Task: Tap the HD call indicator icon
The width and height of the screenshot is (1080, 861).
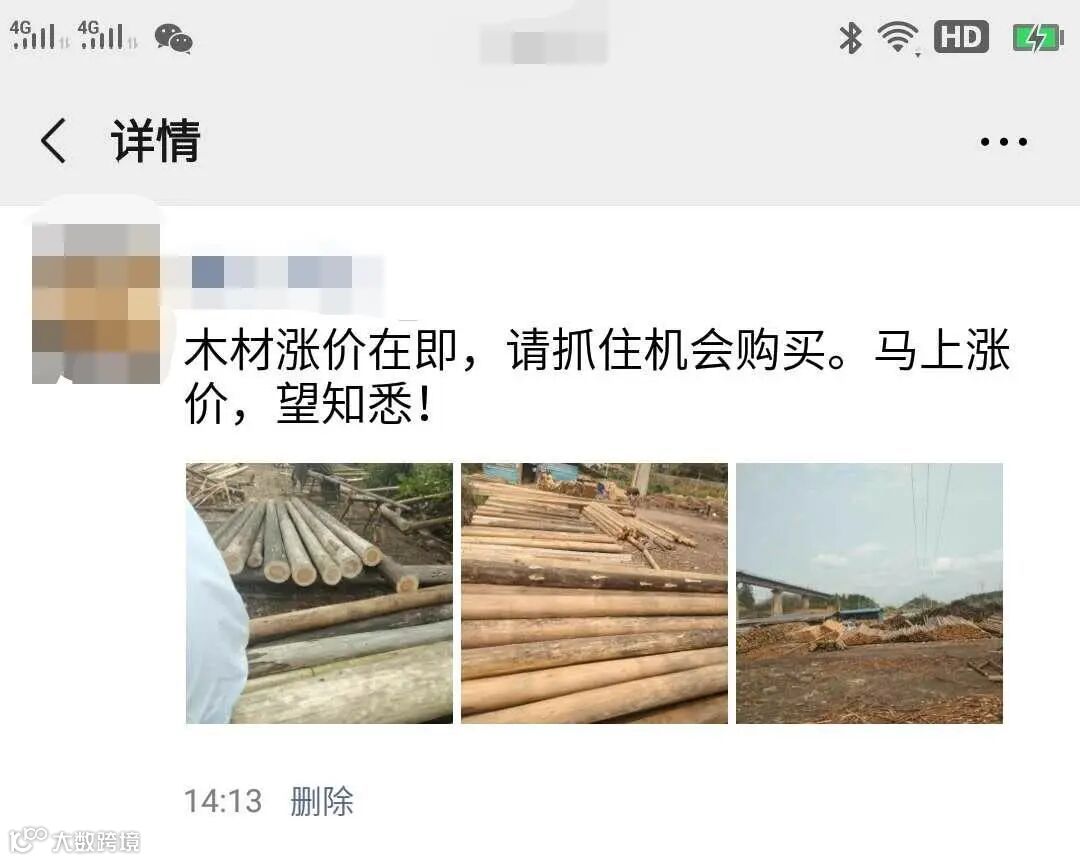Action: click(961, 37)
